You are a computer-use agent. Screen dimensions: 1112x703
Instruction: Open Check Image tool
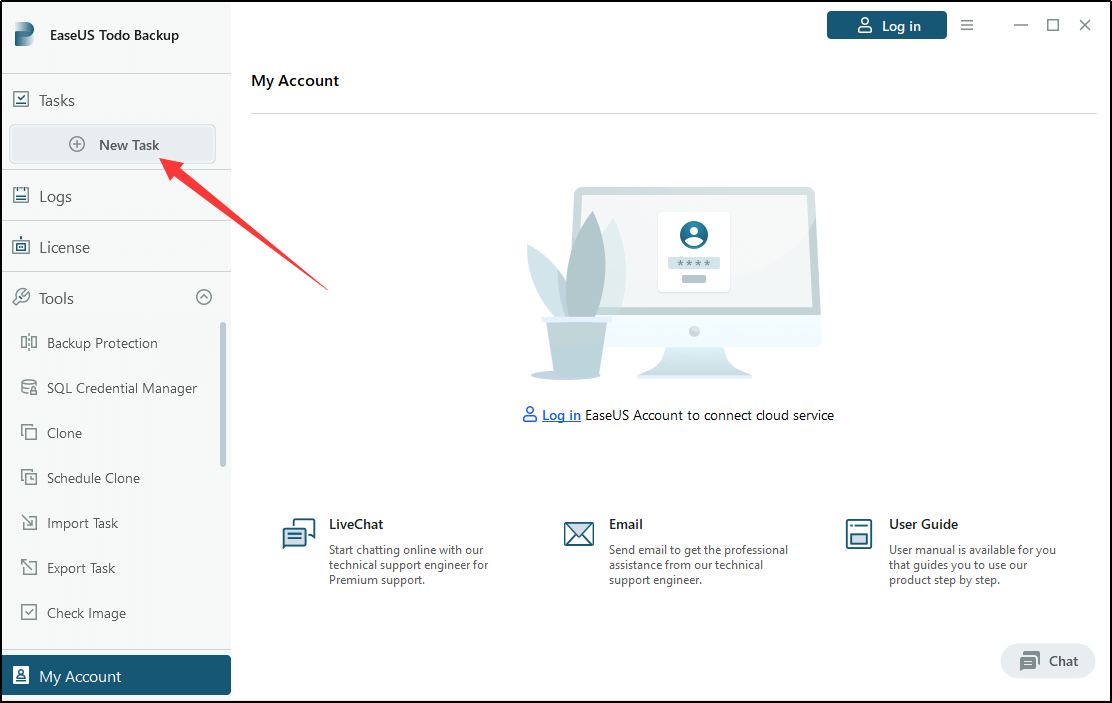coord(87,613)
